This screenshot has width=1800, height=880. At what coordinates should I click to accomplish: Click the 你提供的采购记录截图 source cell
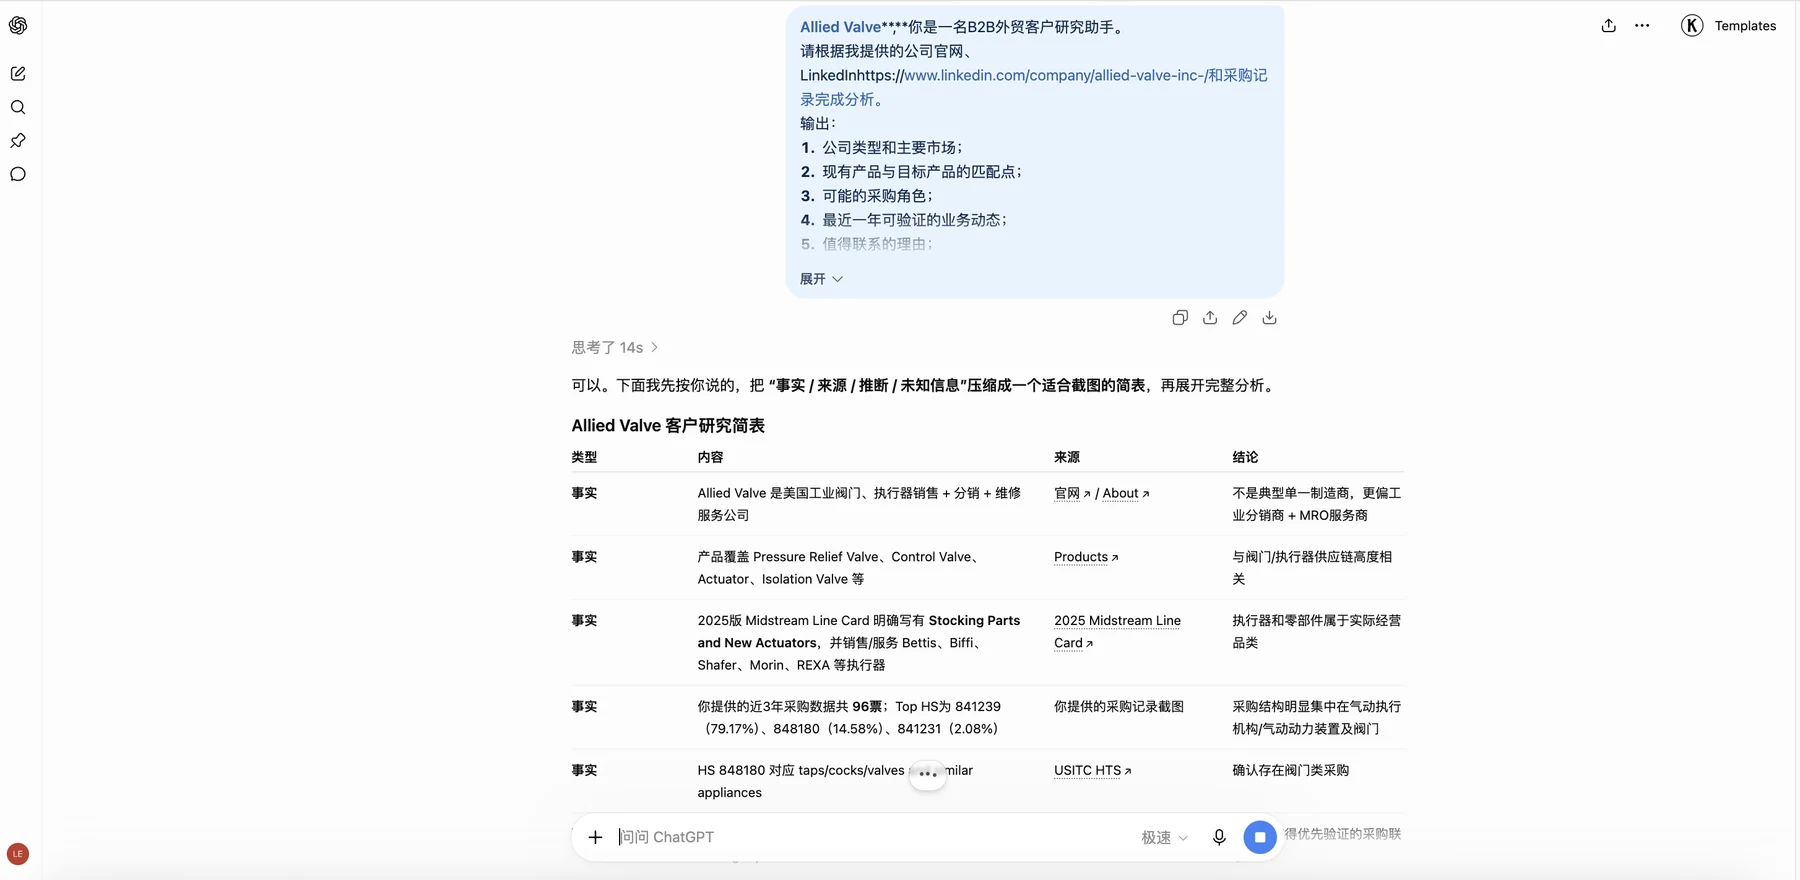pyautogui.click(x=1119, y=707)
